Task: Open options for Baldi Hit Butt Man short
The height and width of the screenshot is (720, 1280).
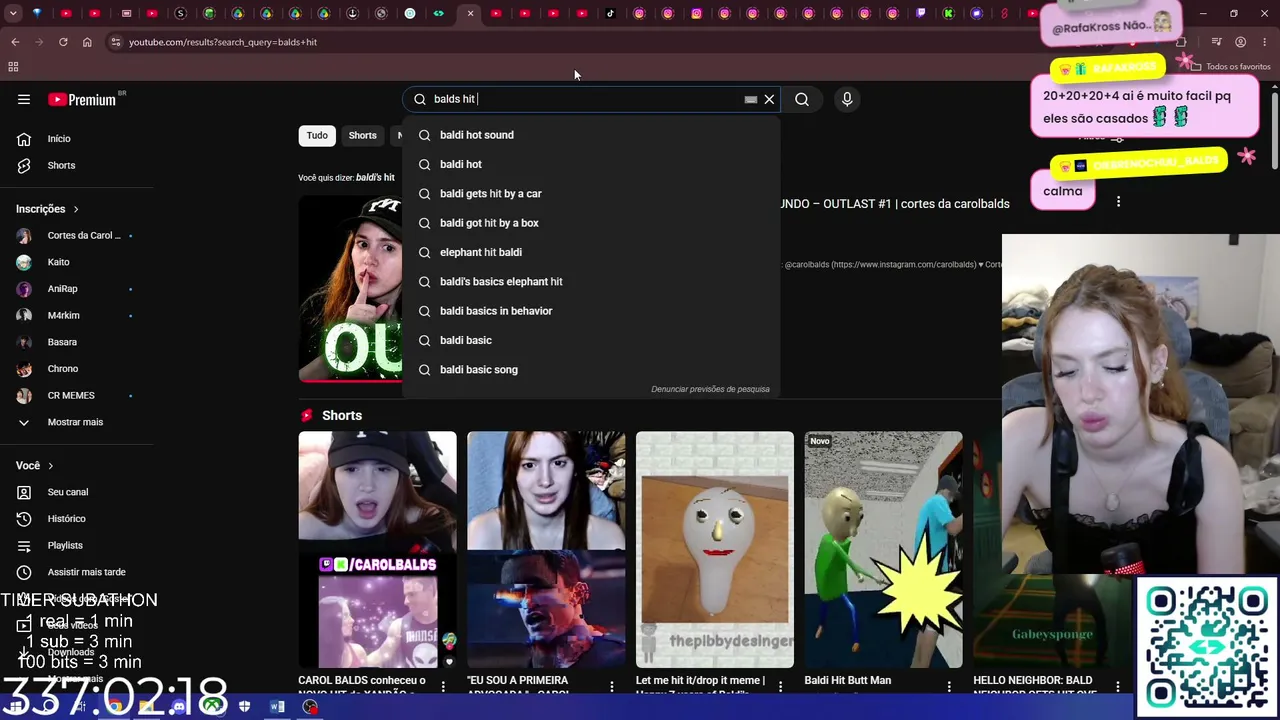Action: [949, 686]
